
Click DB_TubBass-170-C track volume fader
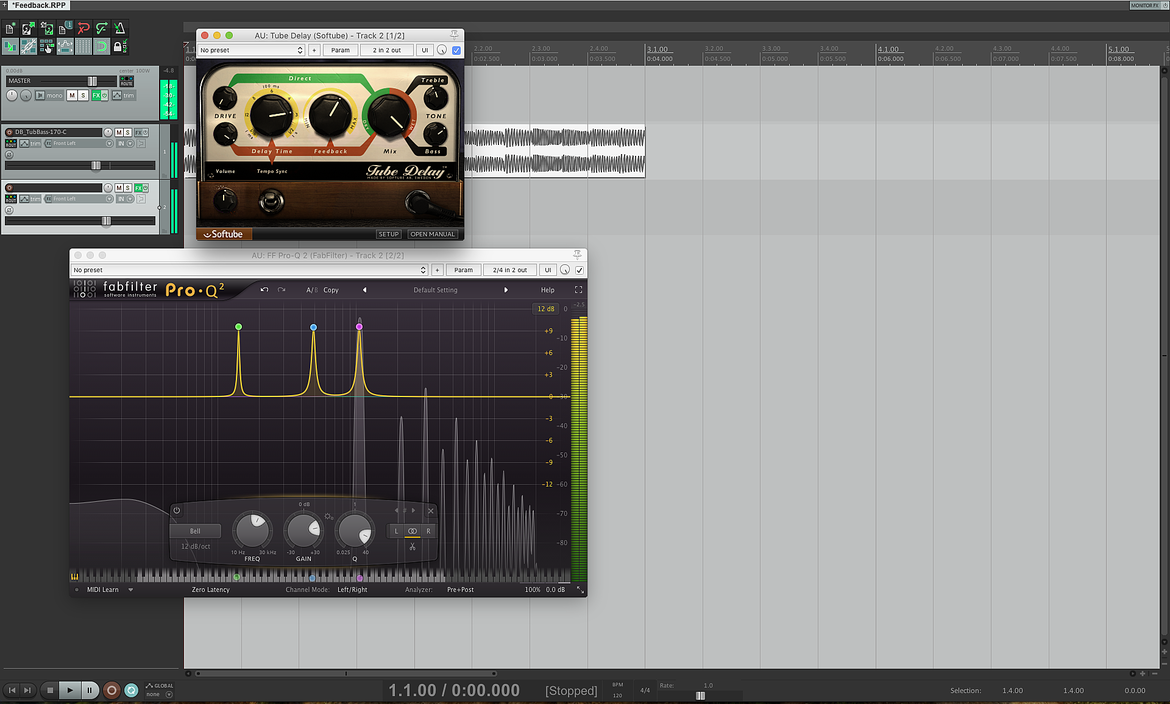[x=96, y=166]
